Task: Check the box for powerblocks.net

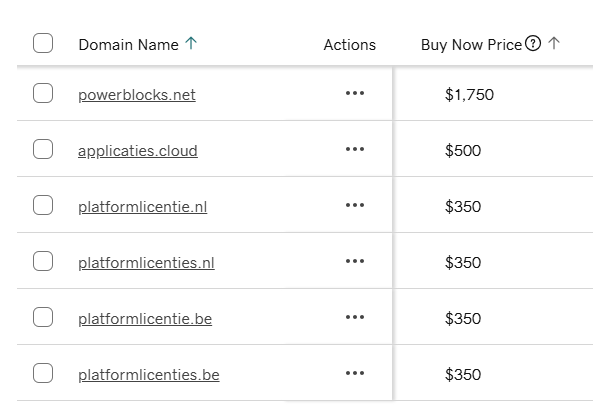Action: click(43, 93)
